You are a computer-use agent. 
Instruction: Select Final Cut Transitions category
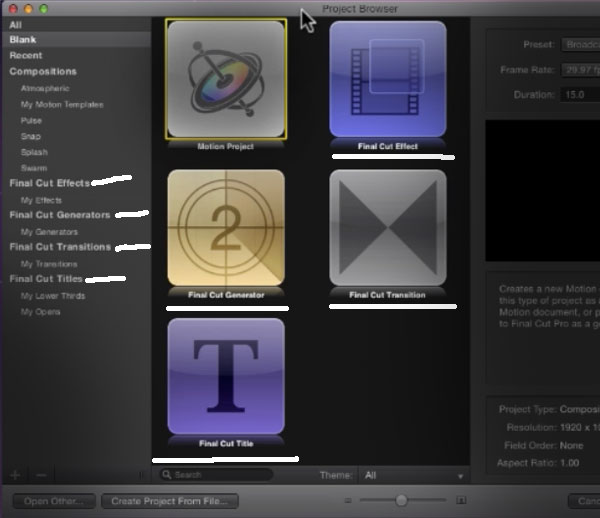(x=60, y=247)
